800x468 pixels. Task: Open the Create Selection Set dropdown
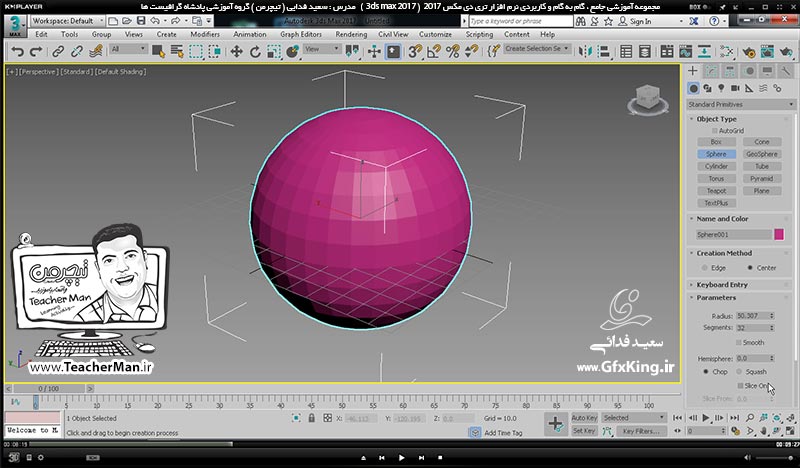pyautogui.click(x=537, y=48)
